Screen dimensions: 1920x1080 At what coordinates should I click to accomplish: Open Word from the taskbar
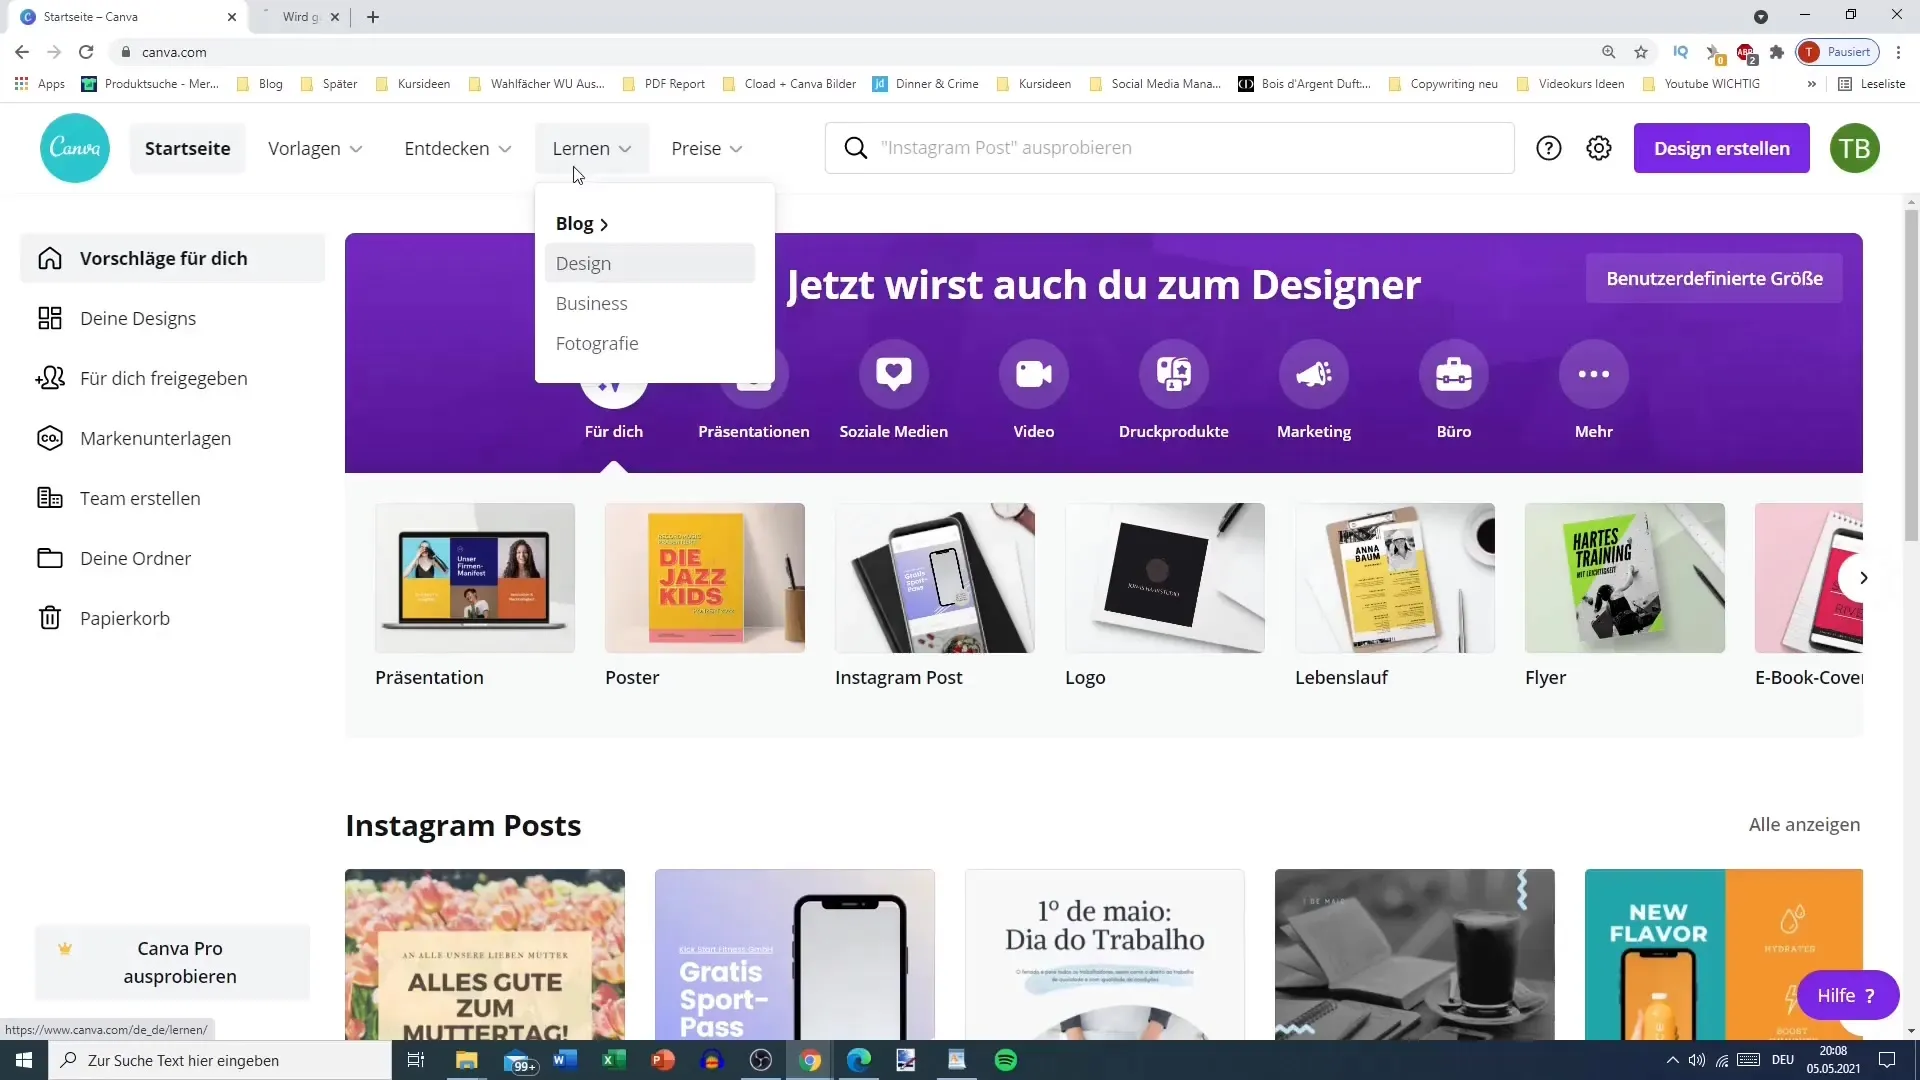click(x=565, y=1060)
